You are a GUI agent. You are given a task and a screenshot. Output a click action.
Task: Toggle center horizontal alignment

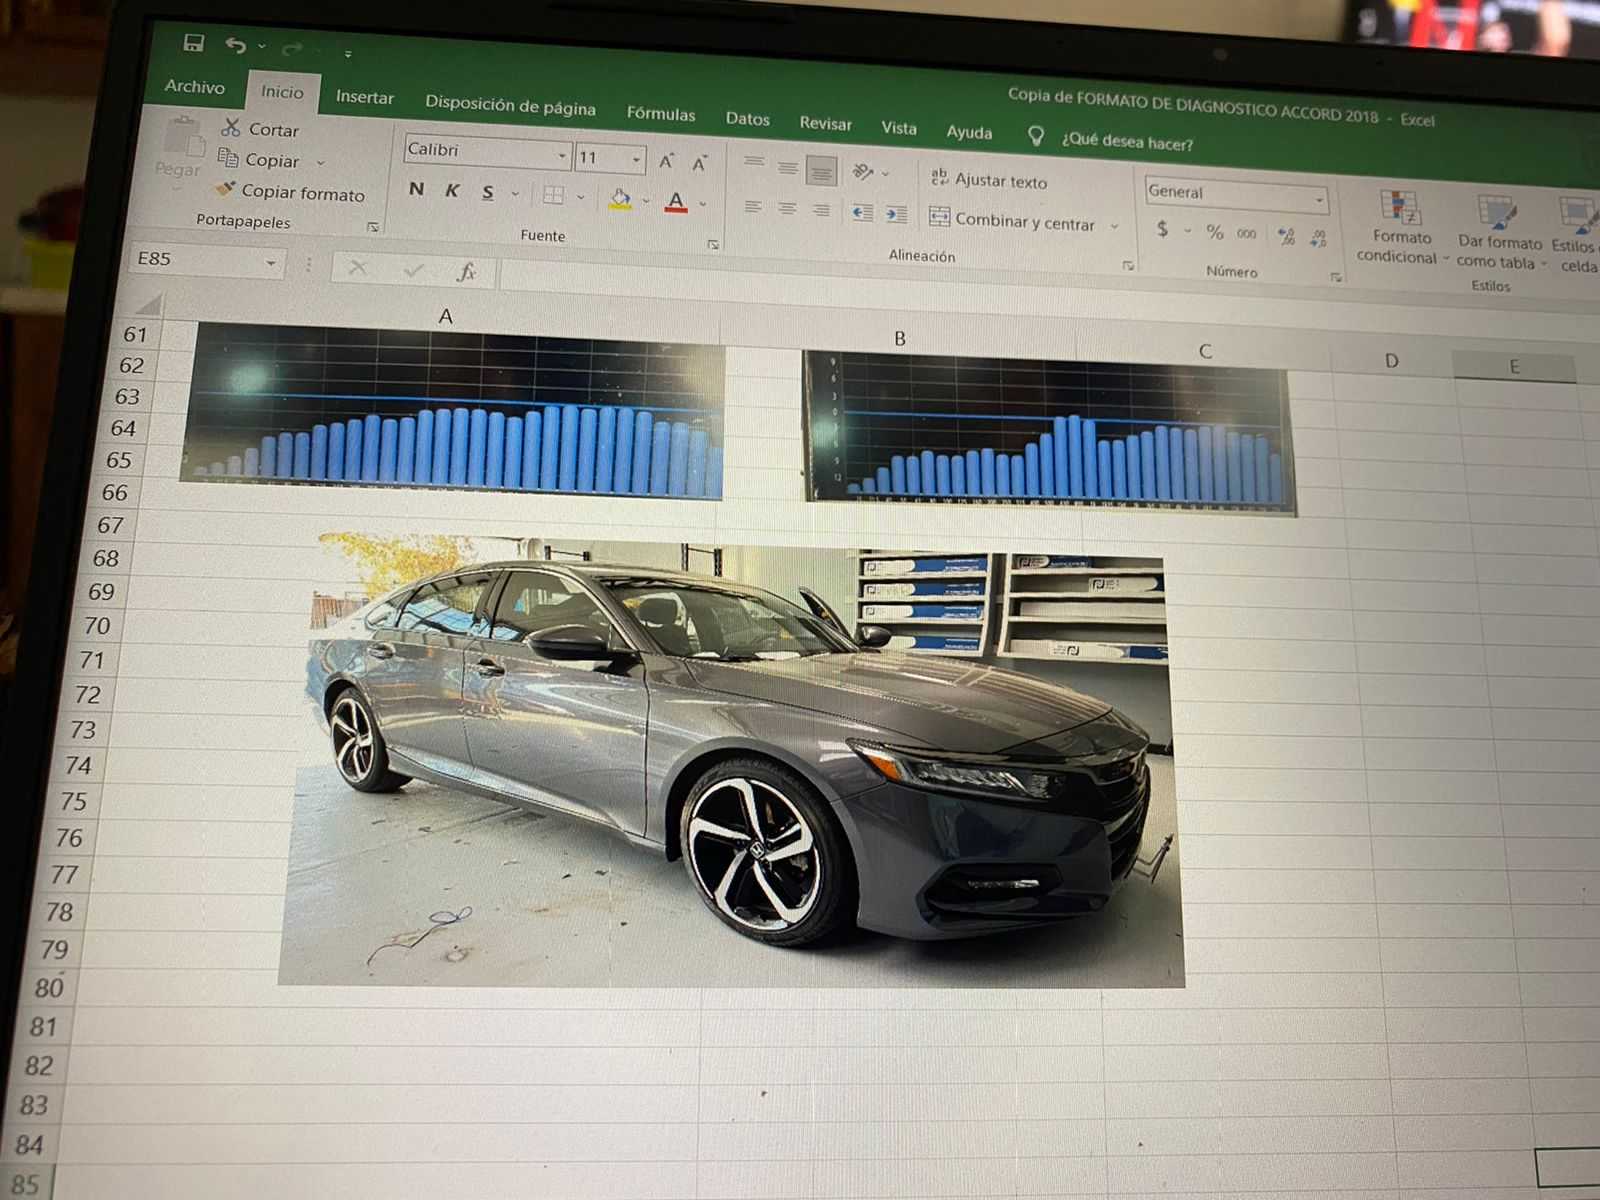787,209
